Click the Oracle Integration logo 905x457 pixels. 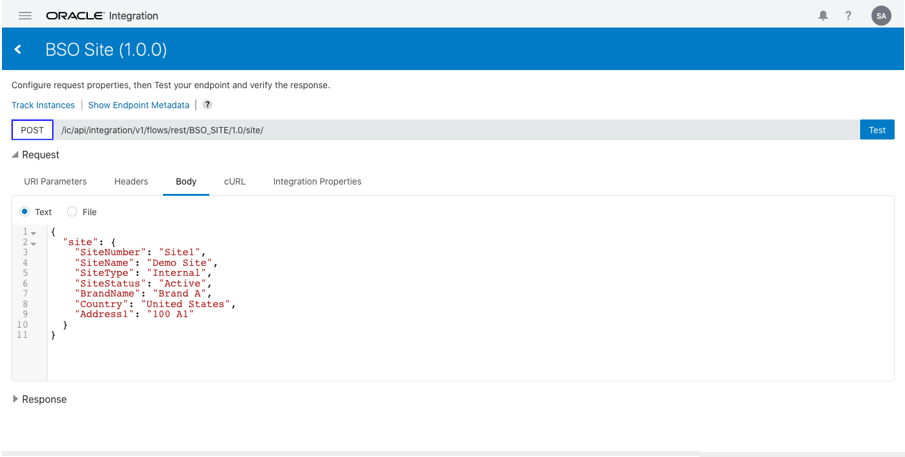pos(102,16)
